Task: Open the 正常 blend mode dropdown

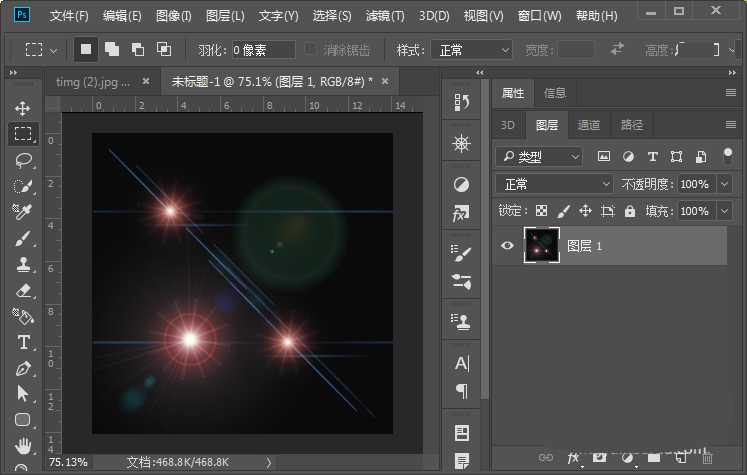Action: pos(555,184)
